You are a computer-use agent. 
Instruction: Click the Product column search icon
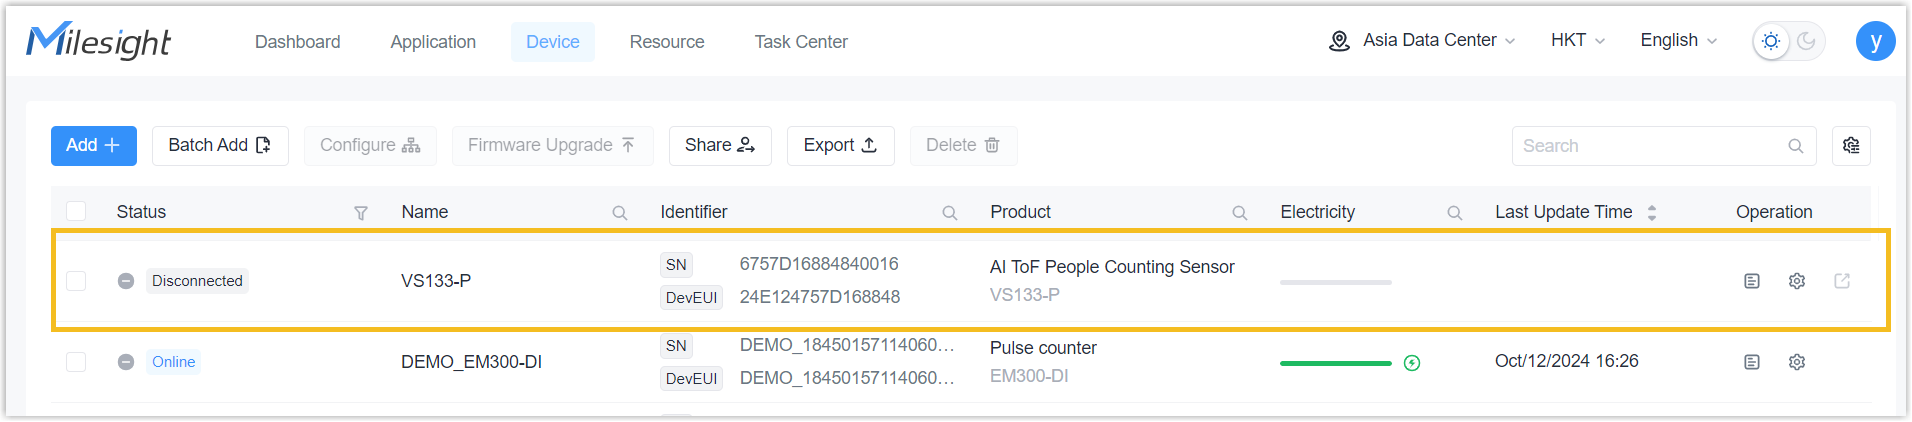(x=1240, y=213)
